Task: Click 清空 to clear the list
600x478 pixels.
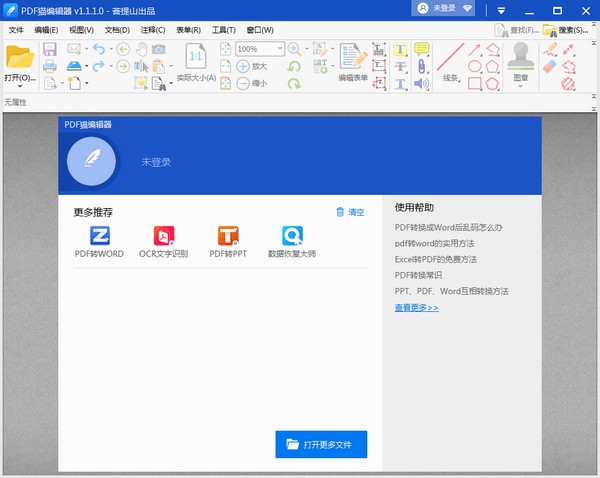Action: click(x=350, y=212)
